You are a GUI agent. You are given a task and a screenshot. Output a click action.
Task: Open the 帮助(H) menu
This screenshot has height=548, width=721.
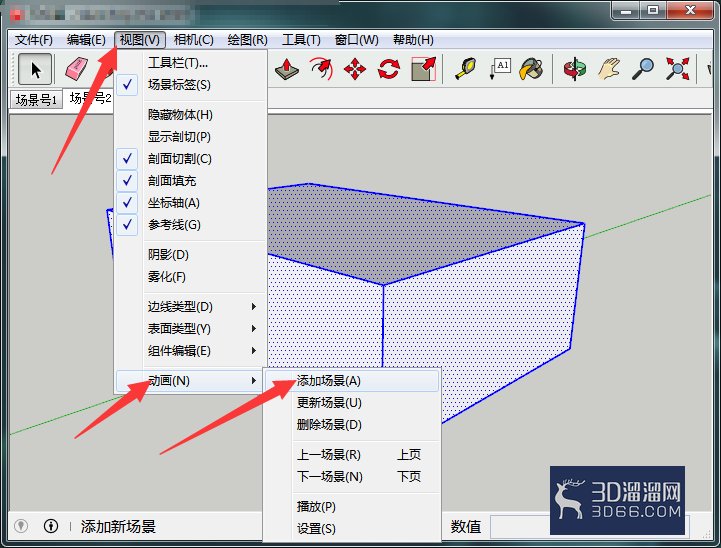coord(413,40)
